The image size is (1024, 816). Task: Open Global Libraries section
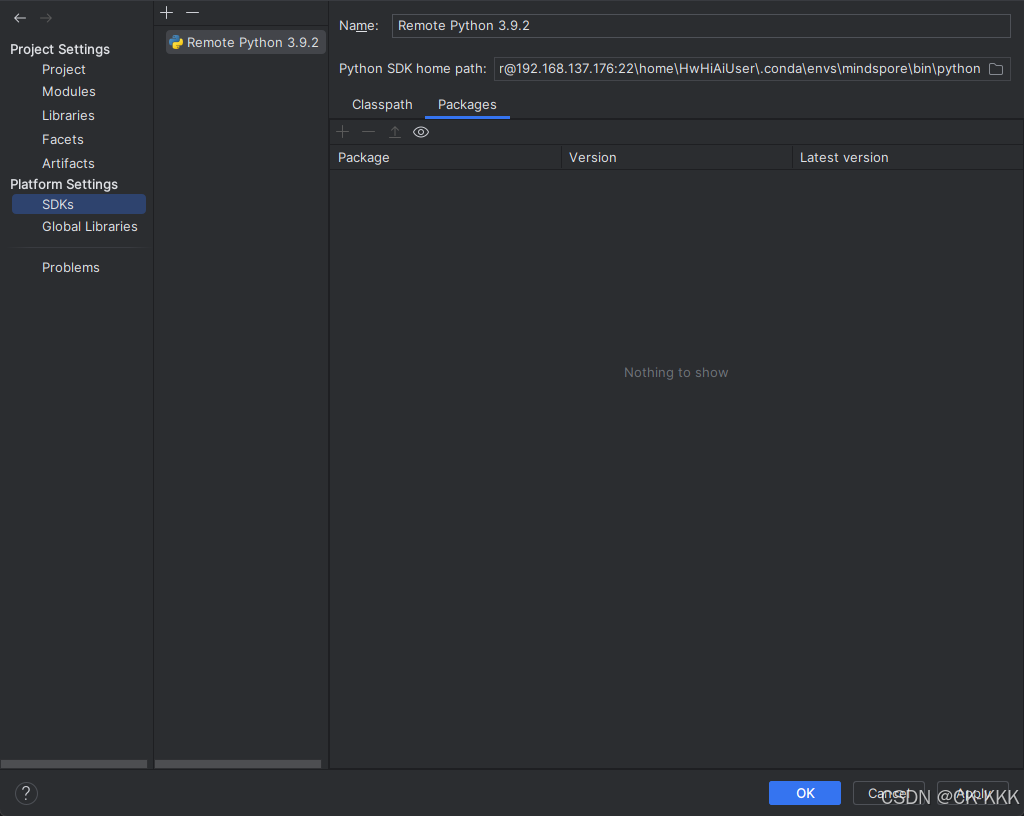click(89, 227)
